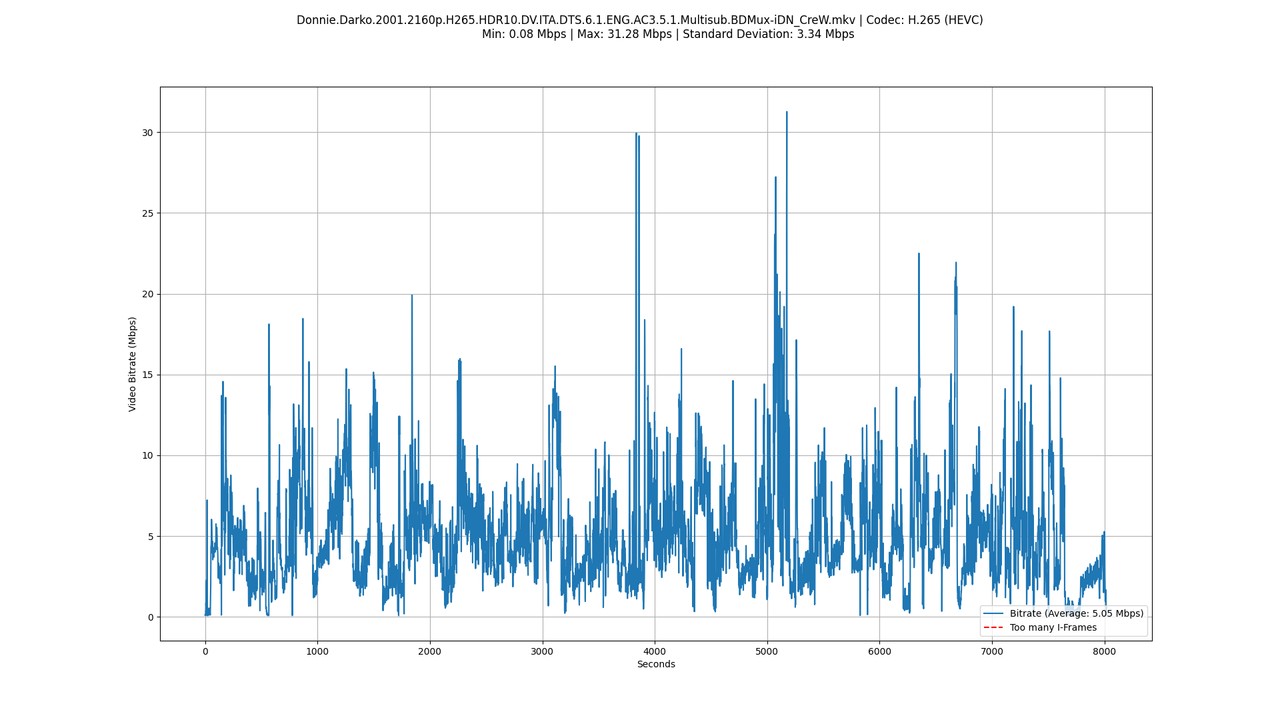This screenshot has width=1280, height=720.
Task: Click the Seconds axis tick label 1000
Action: (x=318, y=651)
